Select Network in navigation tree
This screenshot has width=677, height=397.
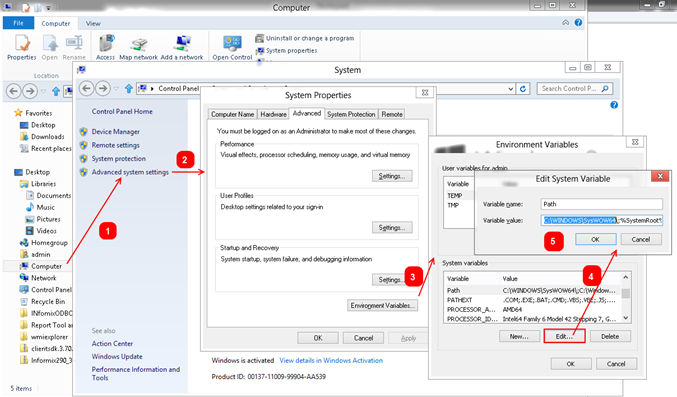click(38, 278)
